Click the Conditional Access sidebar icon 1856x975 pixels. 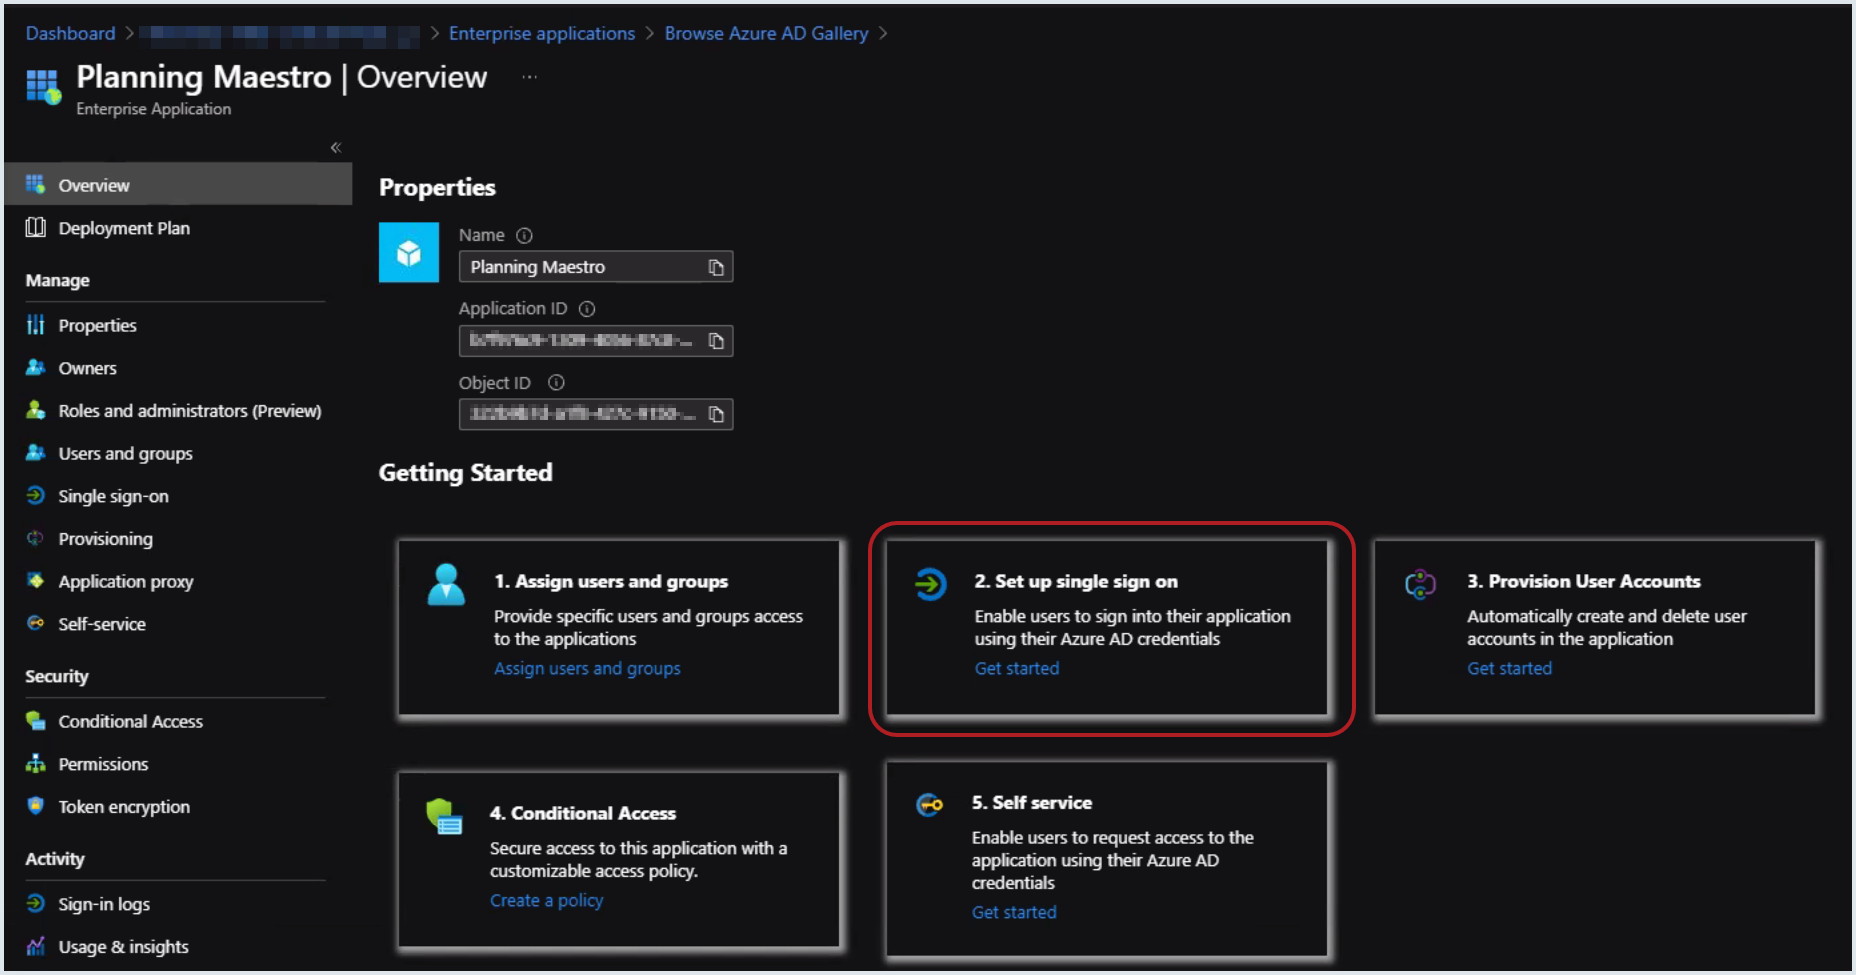click(x=36, y=721)
